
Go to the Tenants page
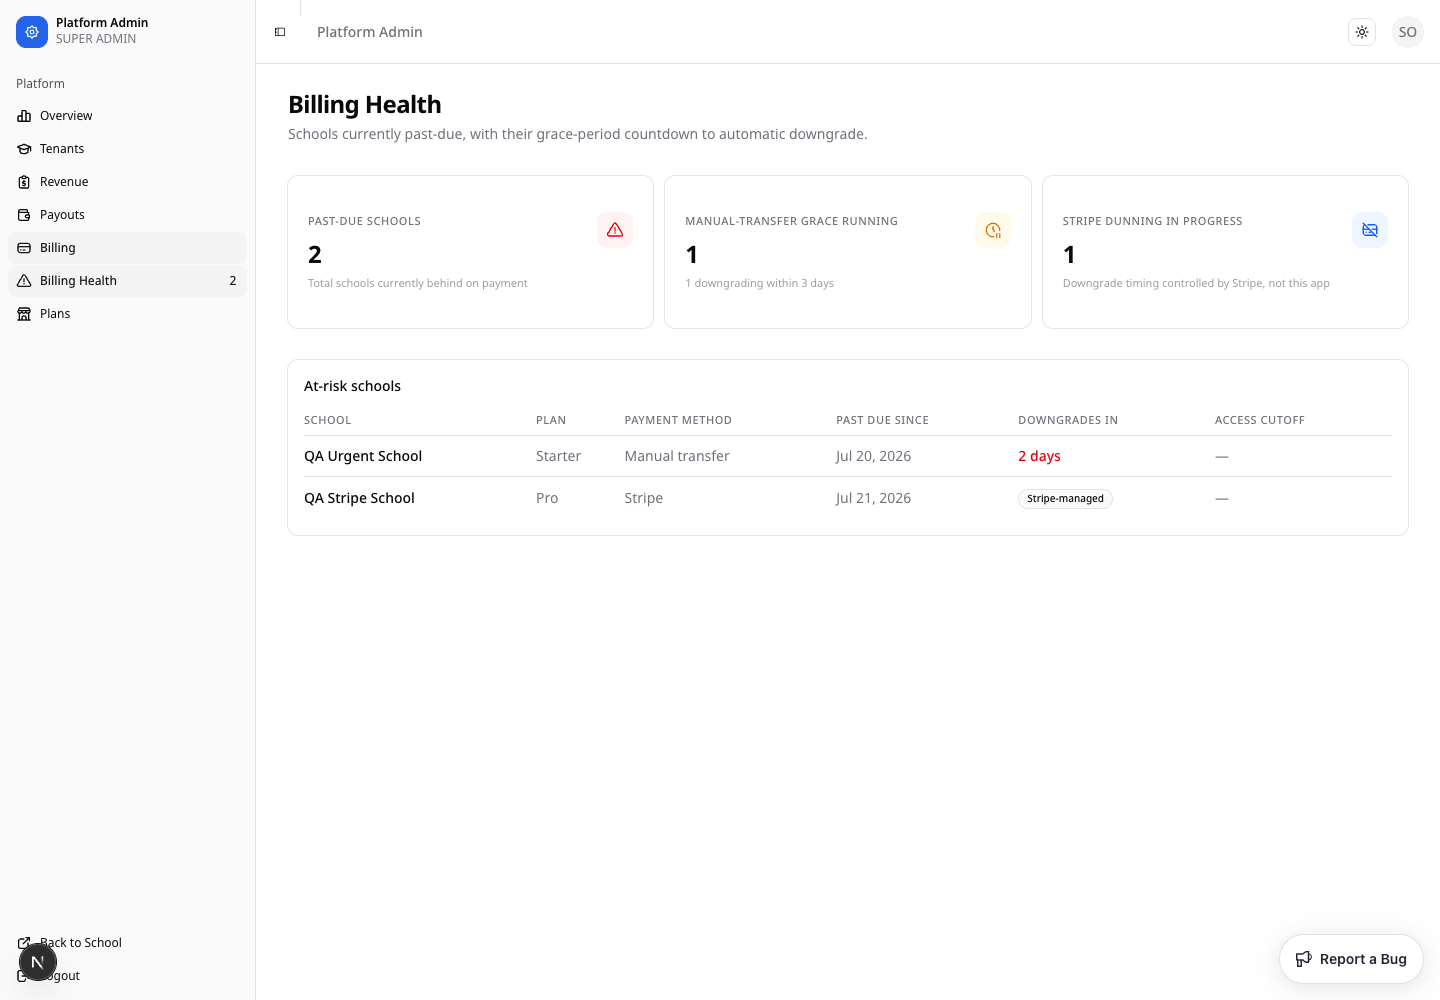127,149
